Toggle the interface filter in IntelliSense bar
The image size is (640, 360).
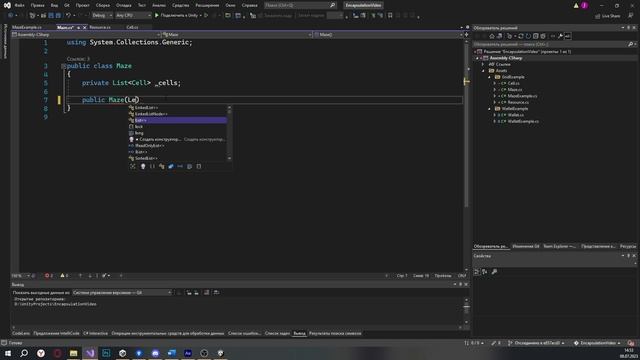[x=180, y=167]
